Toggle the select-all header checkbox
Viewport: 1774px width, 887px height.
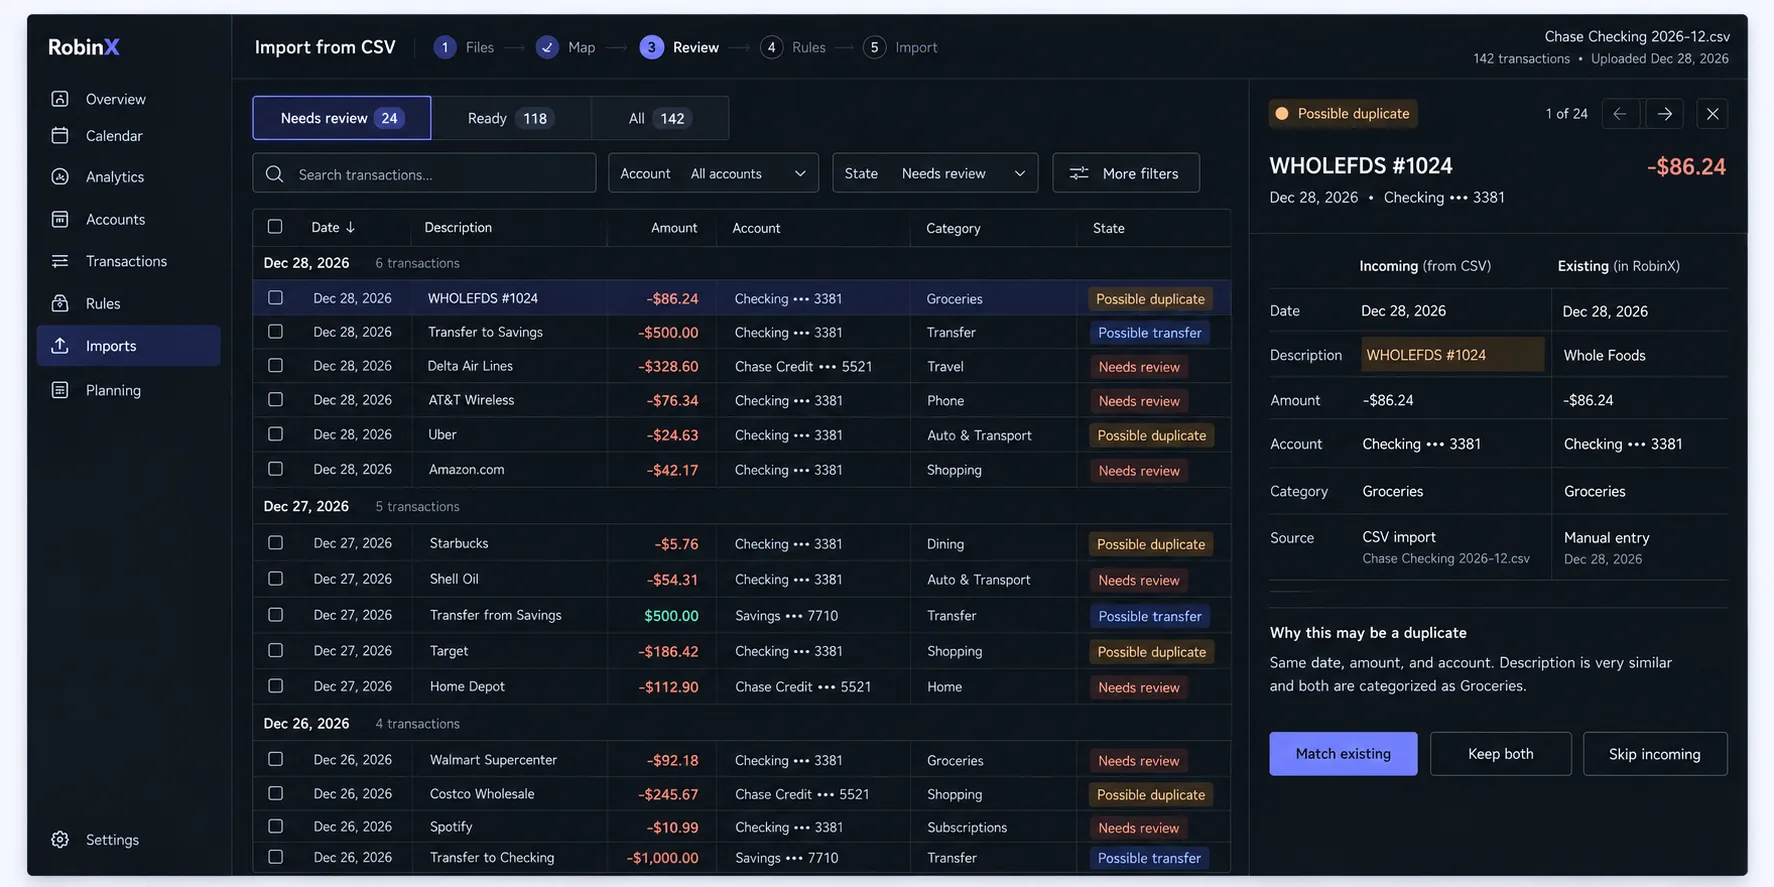(275, 227)
